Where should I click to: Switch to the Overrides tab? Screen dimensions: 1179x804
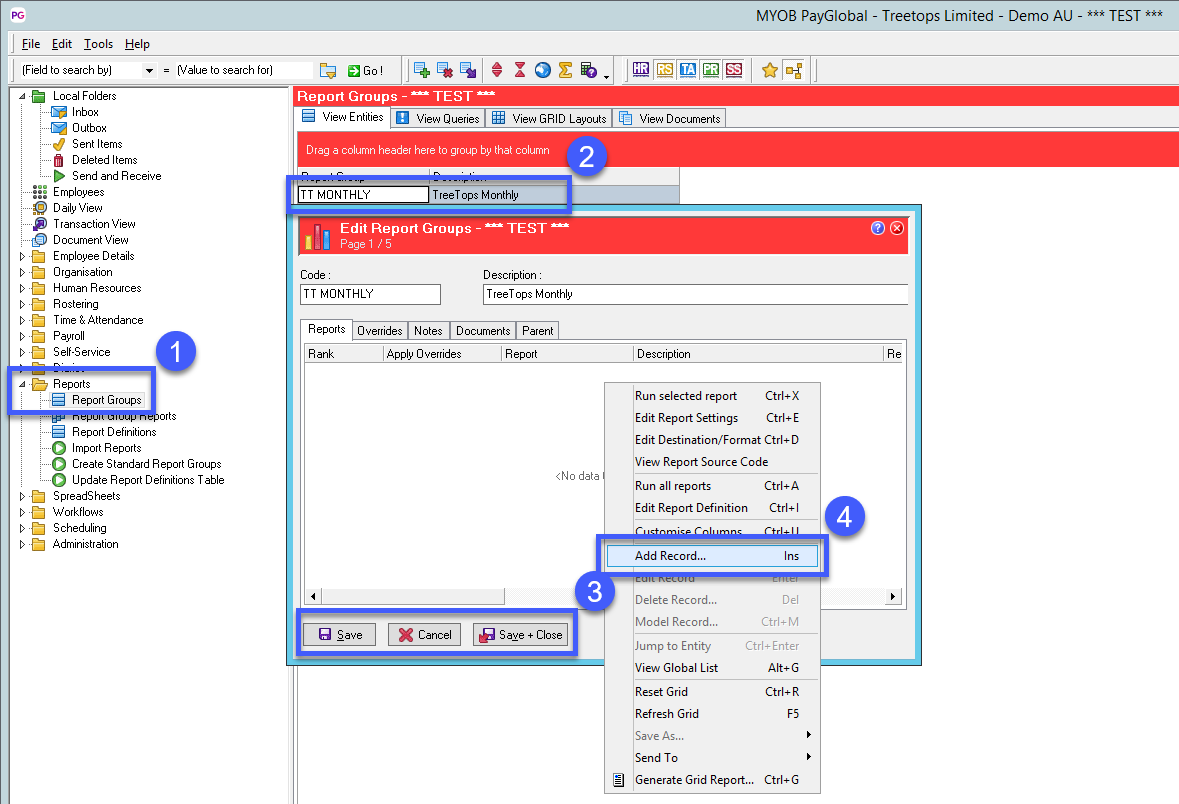pyautogui.click(x=379, y=331)
